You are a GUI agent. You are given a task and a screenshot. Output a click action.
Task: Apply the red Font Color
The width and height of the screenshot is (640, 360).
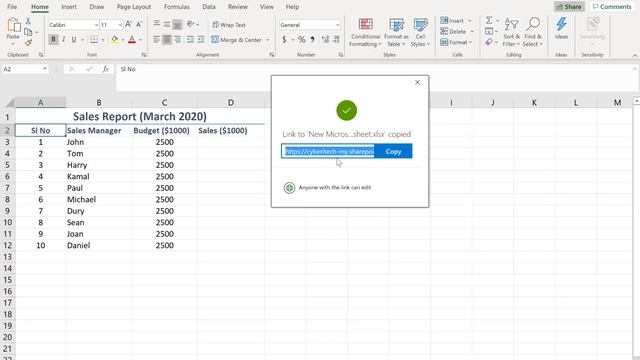tap(132, 40)
